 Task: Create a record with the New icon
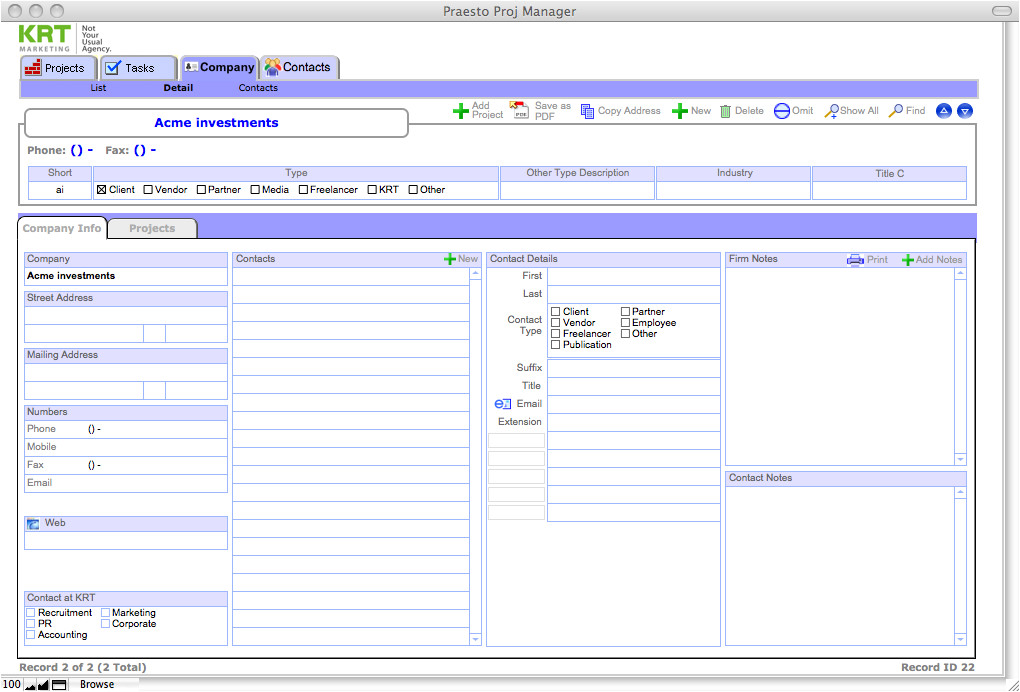[x=681, y=110]
